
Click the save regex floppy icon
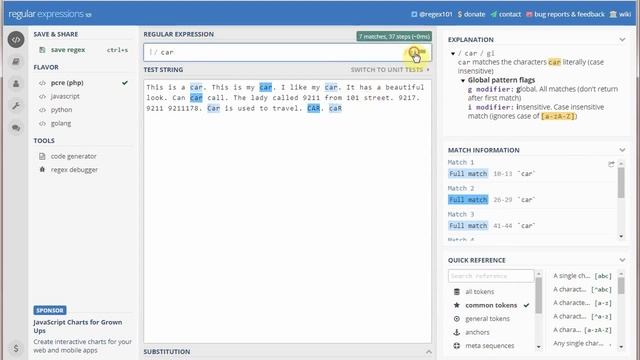[x=42, y=50]
